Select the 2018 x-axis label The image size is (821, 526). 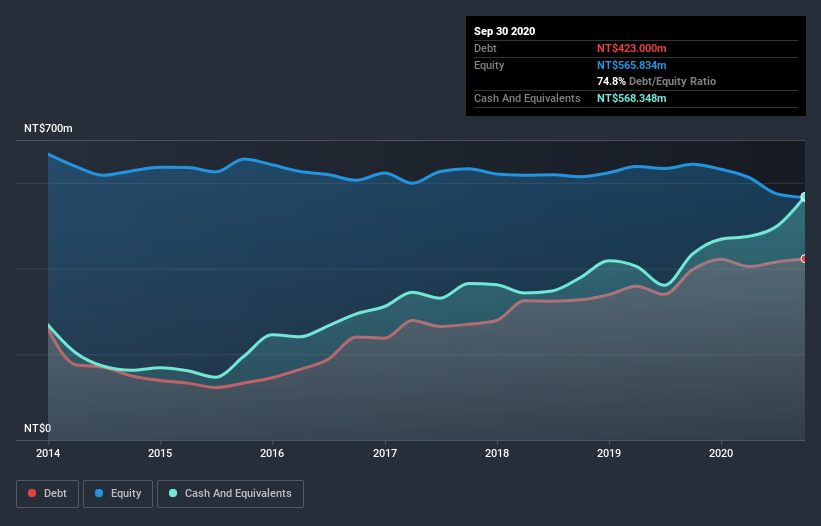pos(497,453)
